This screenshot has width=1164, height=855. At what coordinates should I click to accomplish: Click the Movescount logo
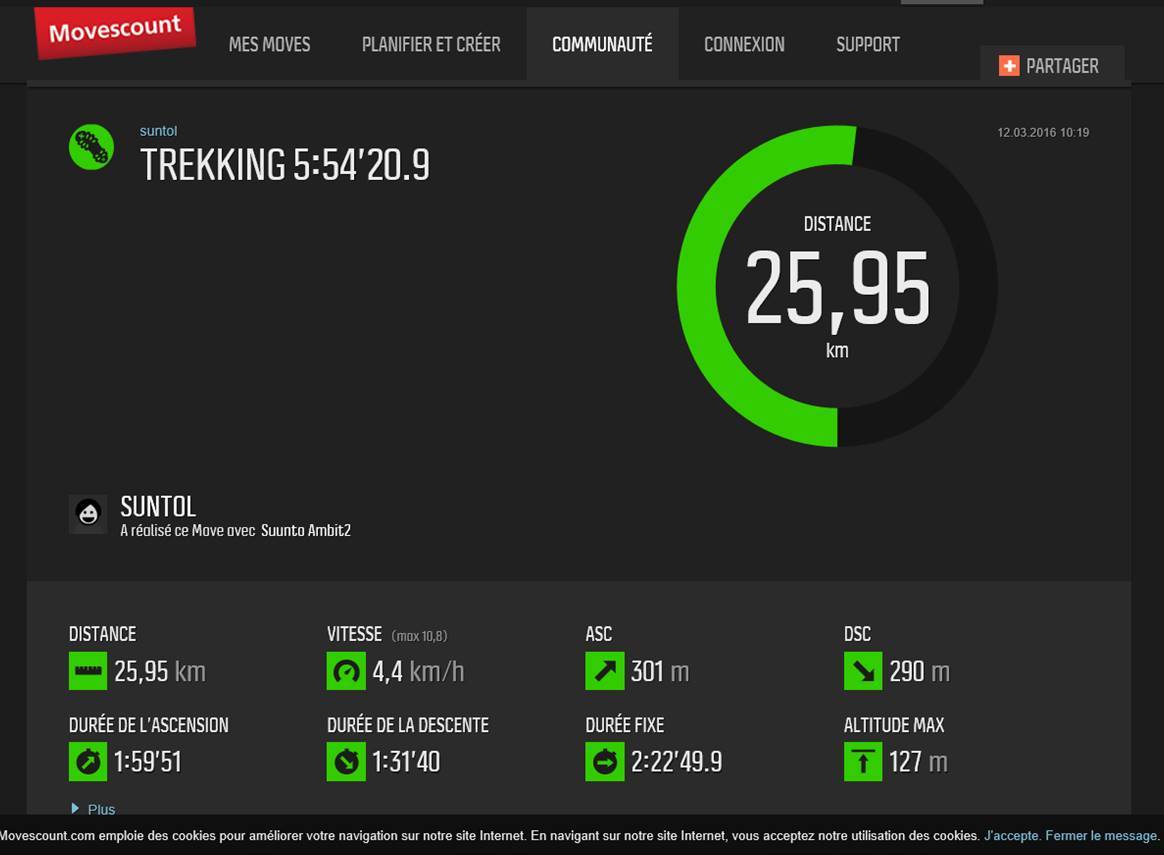(114, 32)
